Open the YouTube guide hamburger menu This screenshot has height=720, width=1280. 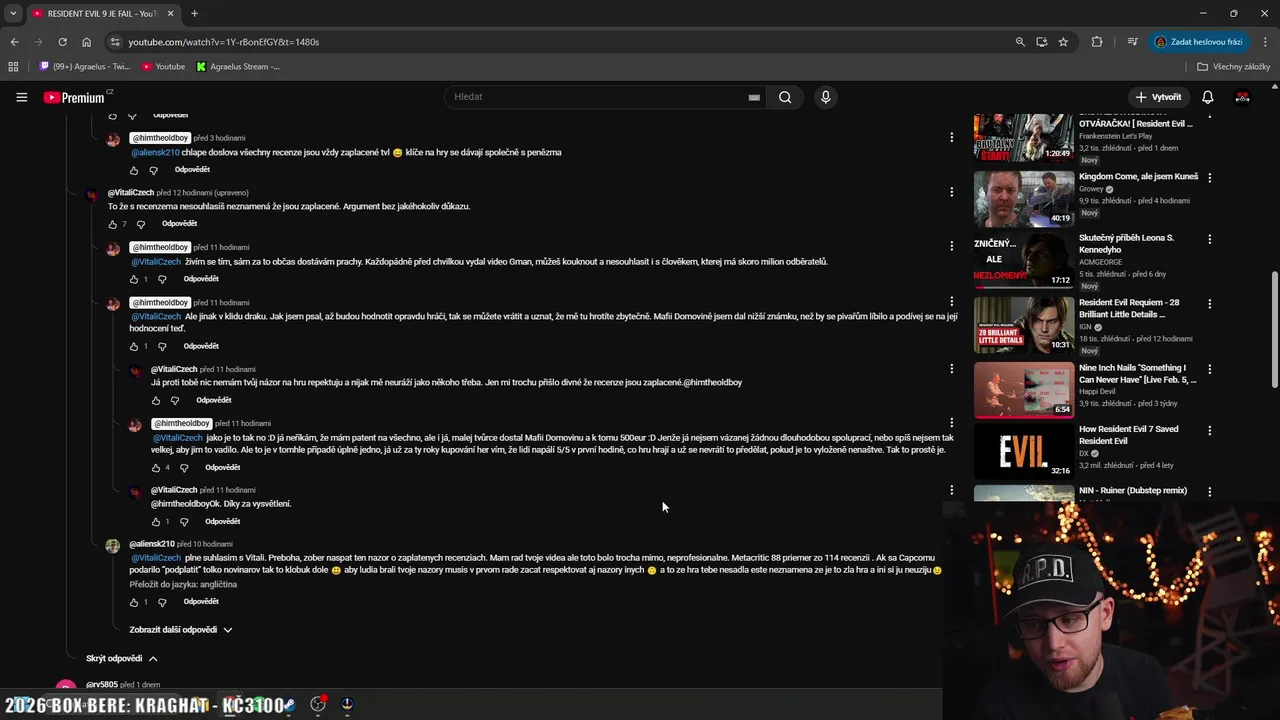pyautogui.click(x=21, y=97)
